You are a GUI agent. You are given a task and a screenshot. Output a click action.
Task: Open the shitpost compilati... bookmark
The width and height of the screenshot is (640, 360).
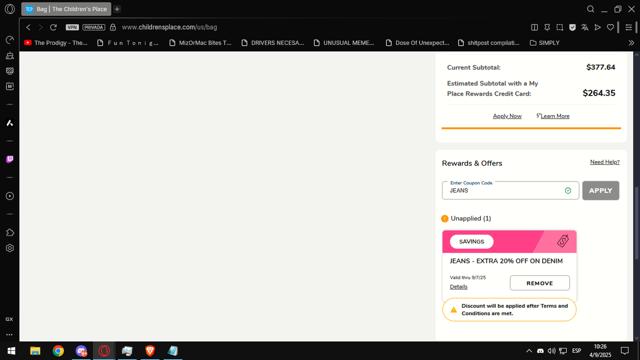(489, 43)
